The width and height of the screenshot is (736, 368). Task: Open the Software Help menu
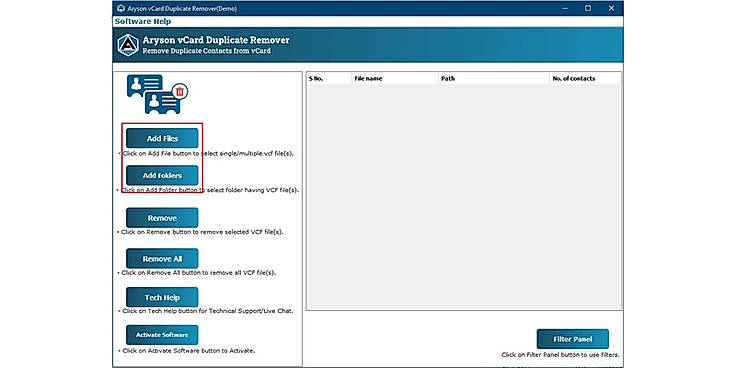pyautogui.click(x=143, y=22)
